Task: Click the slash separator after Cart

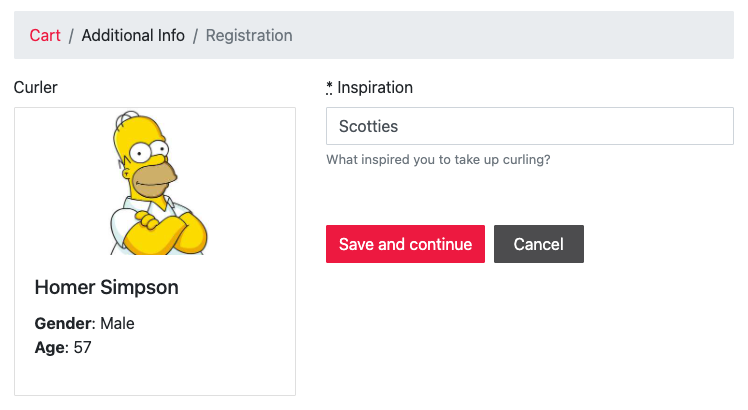Action: pyautogui.click(x=71, y=35)
